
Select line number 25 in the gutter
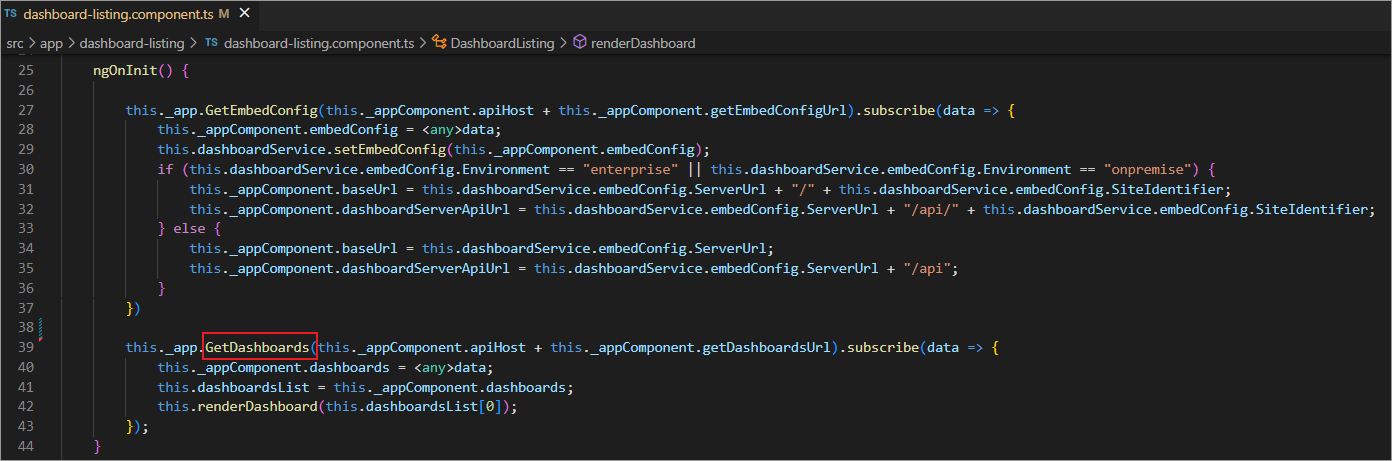click(26, 71)
